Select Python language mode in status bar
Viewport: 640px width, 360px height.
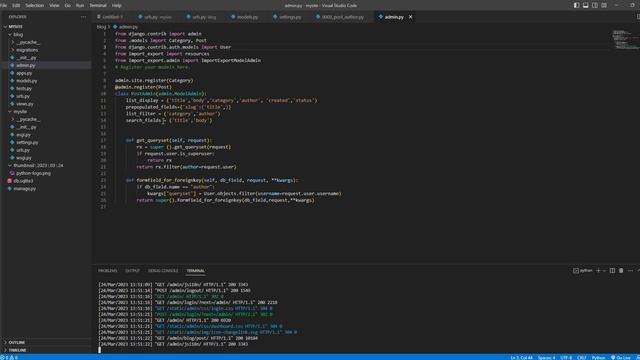tap(598, 357)
